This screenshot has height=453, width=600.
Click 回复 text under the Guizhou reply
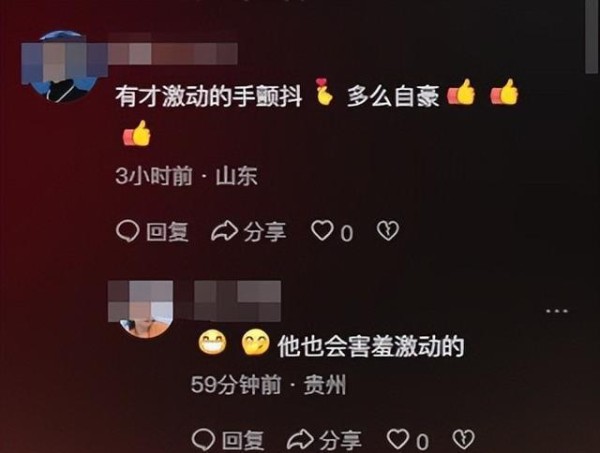(243, 440)
